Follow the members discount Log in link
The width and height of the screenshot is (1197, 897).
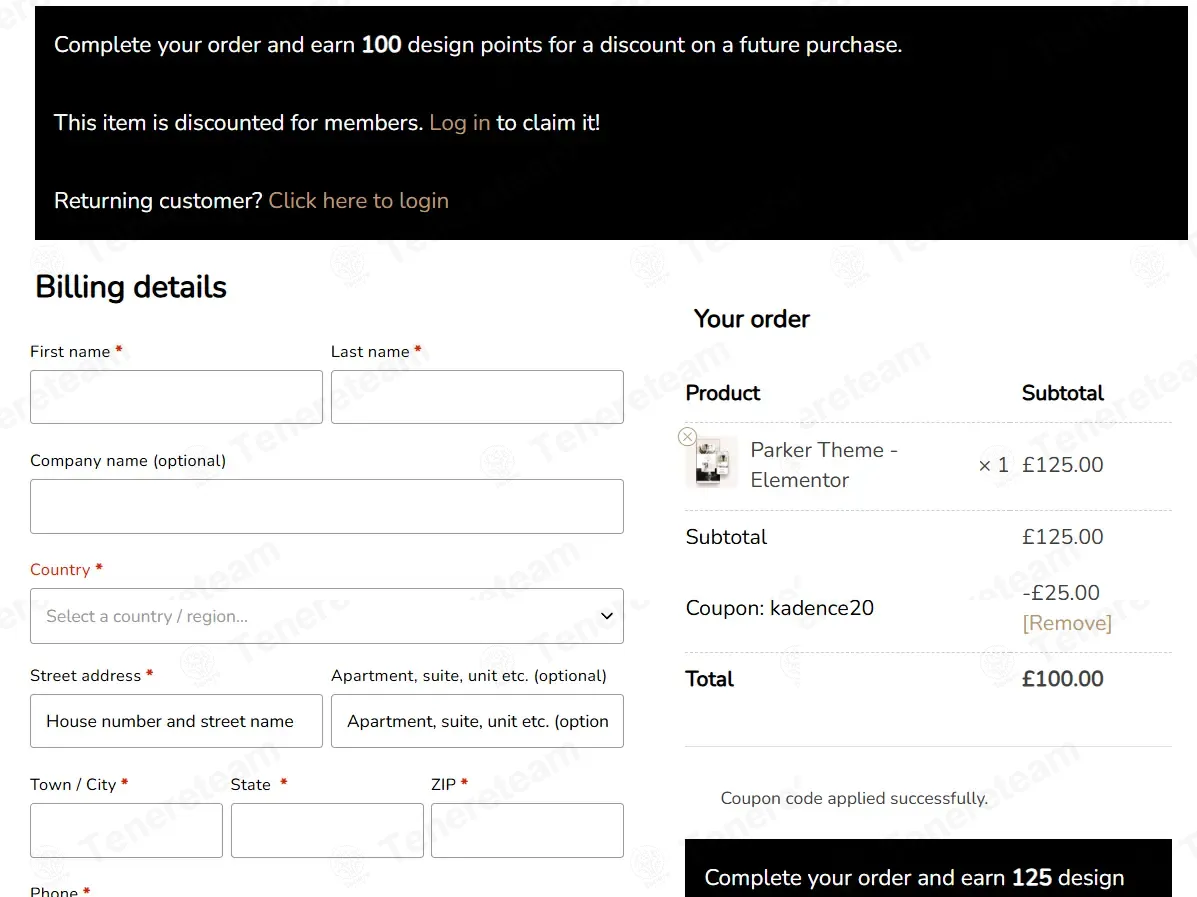point(459,123)
